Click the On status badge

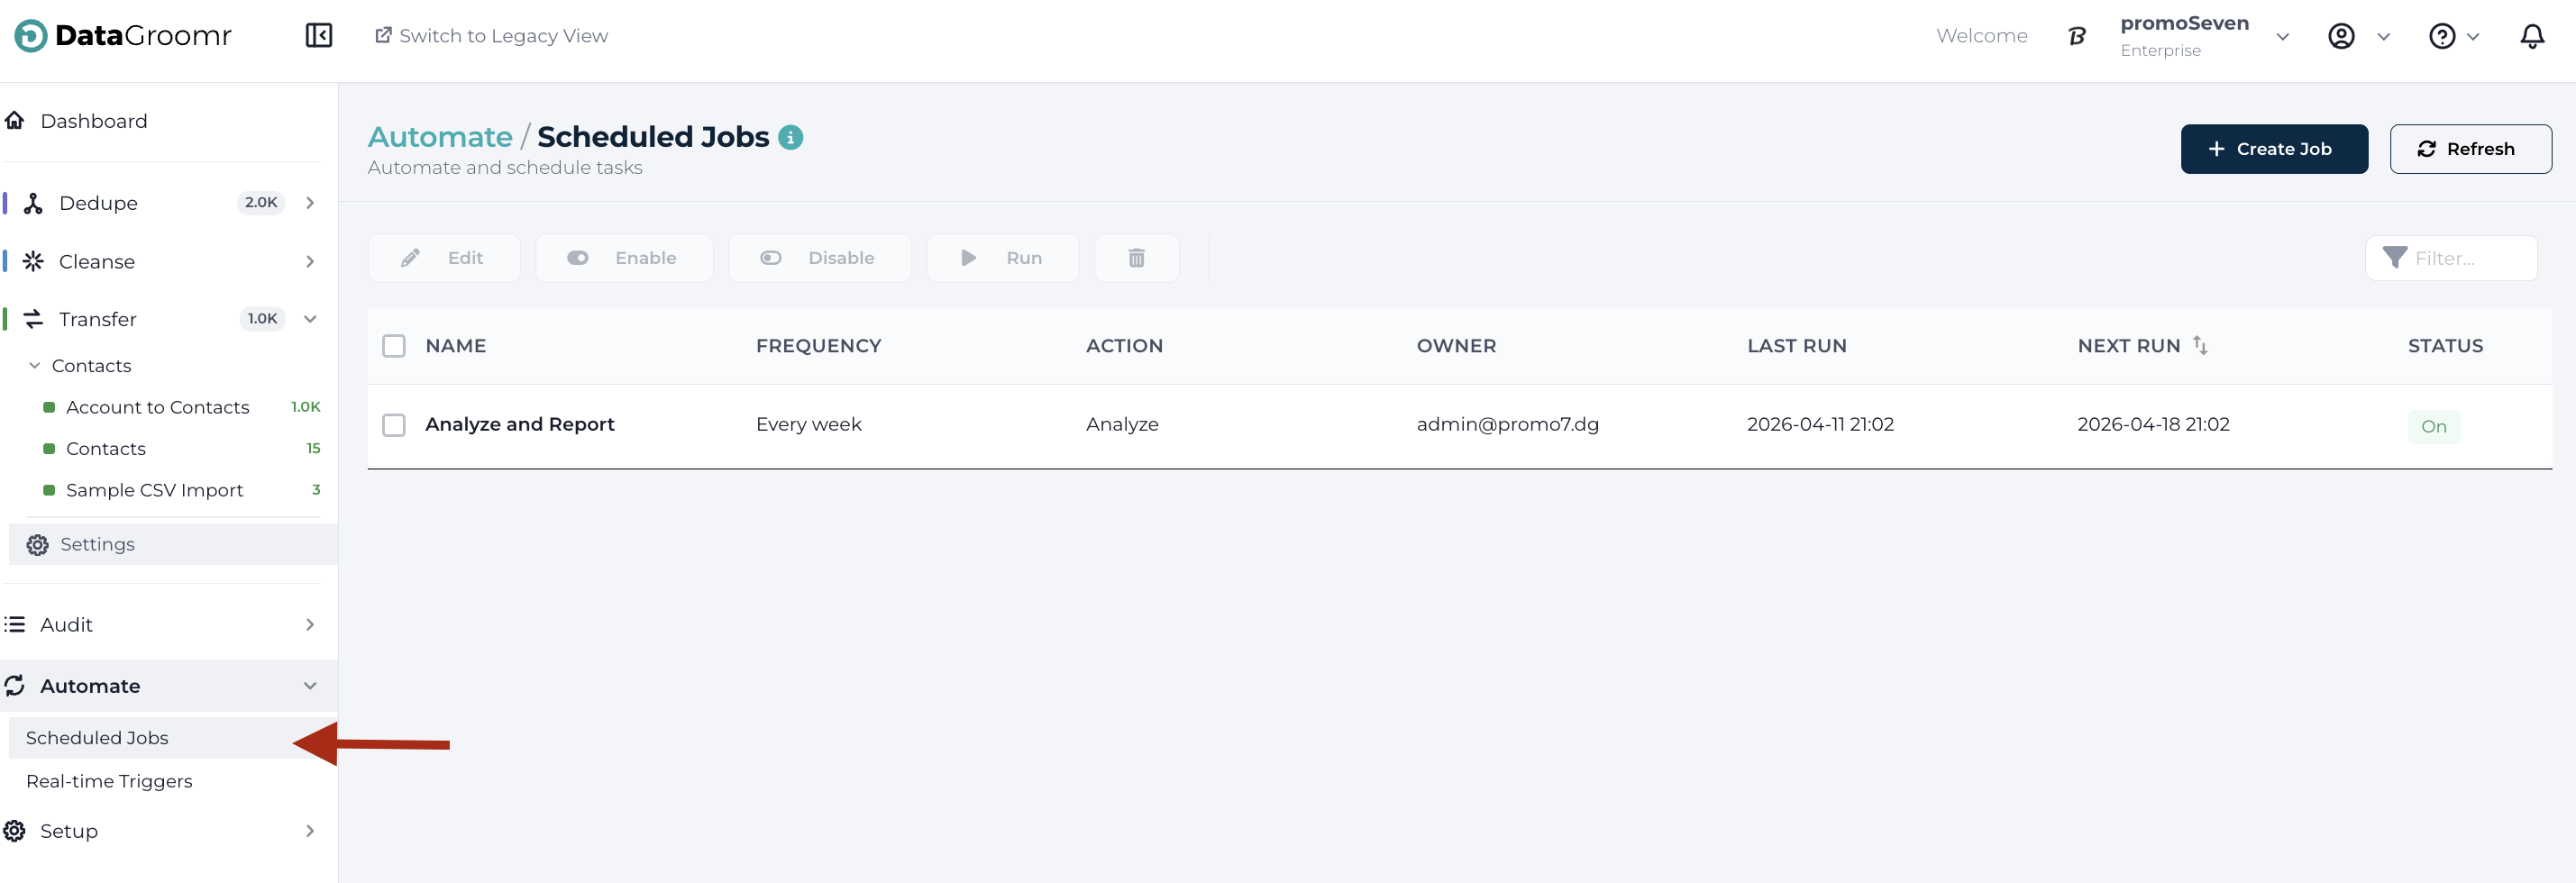click(2434, 426)
